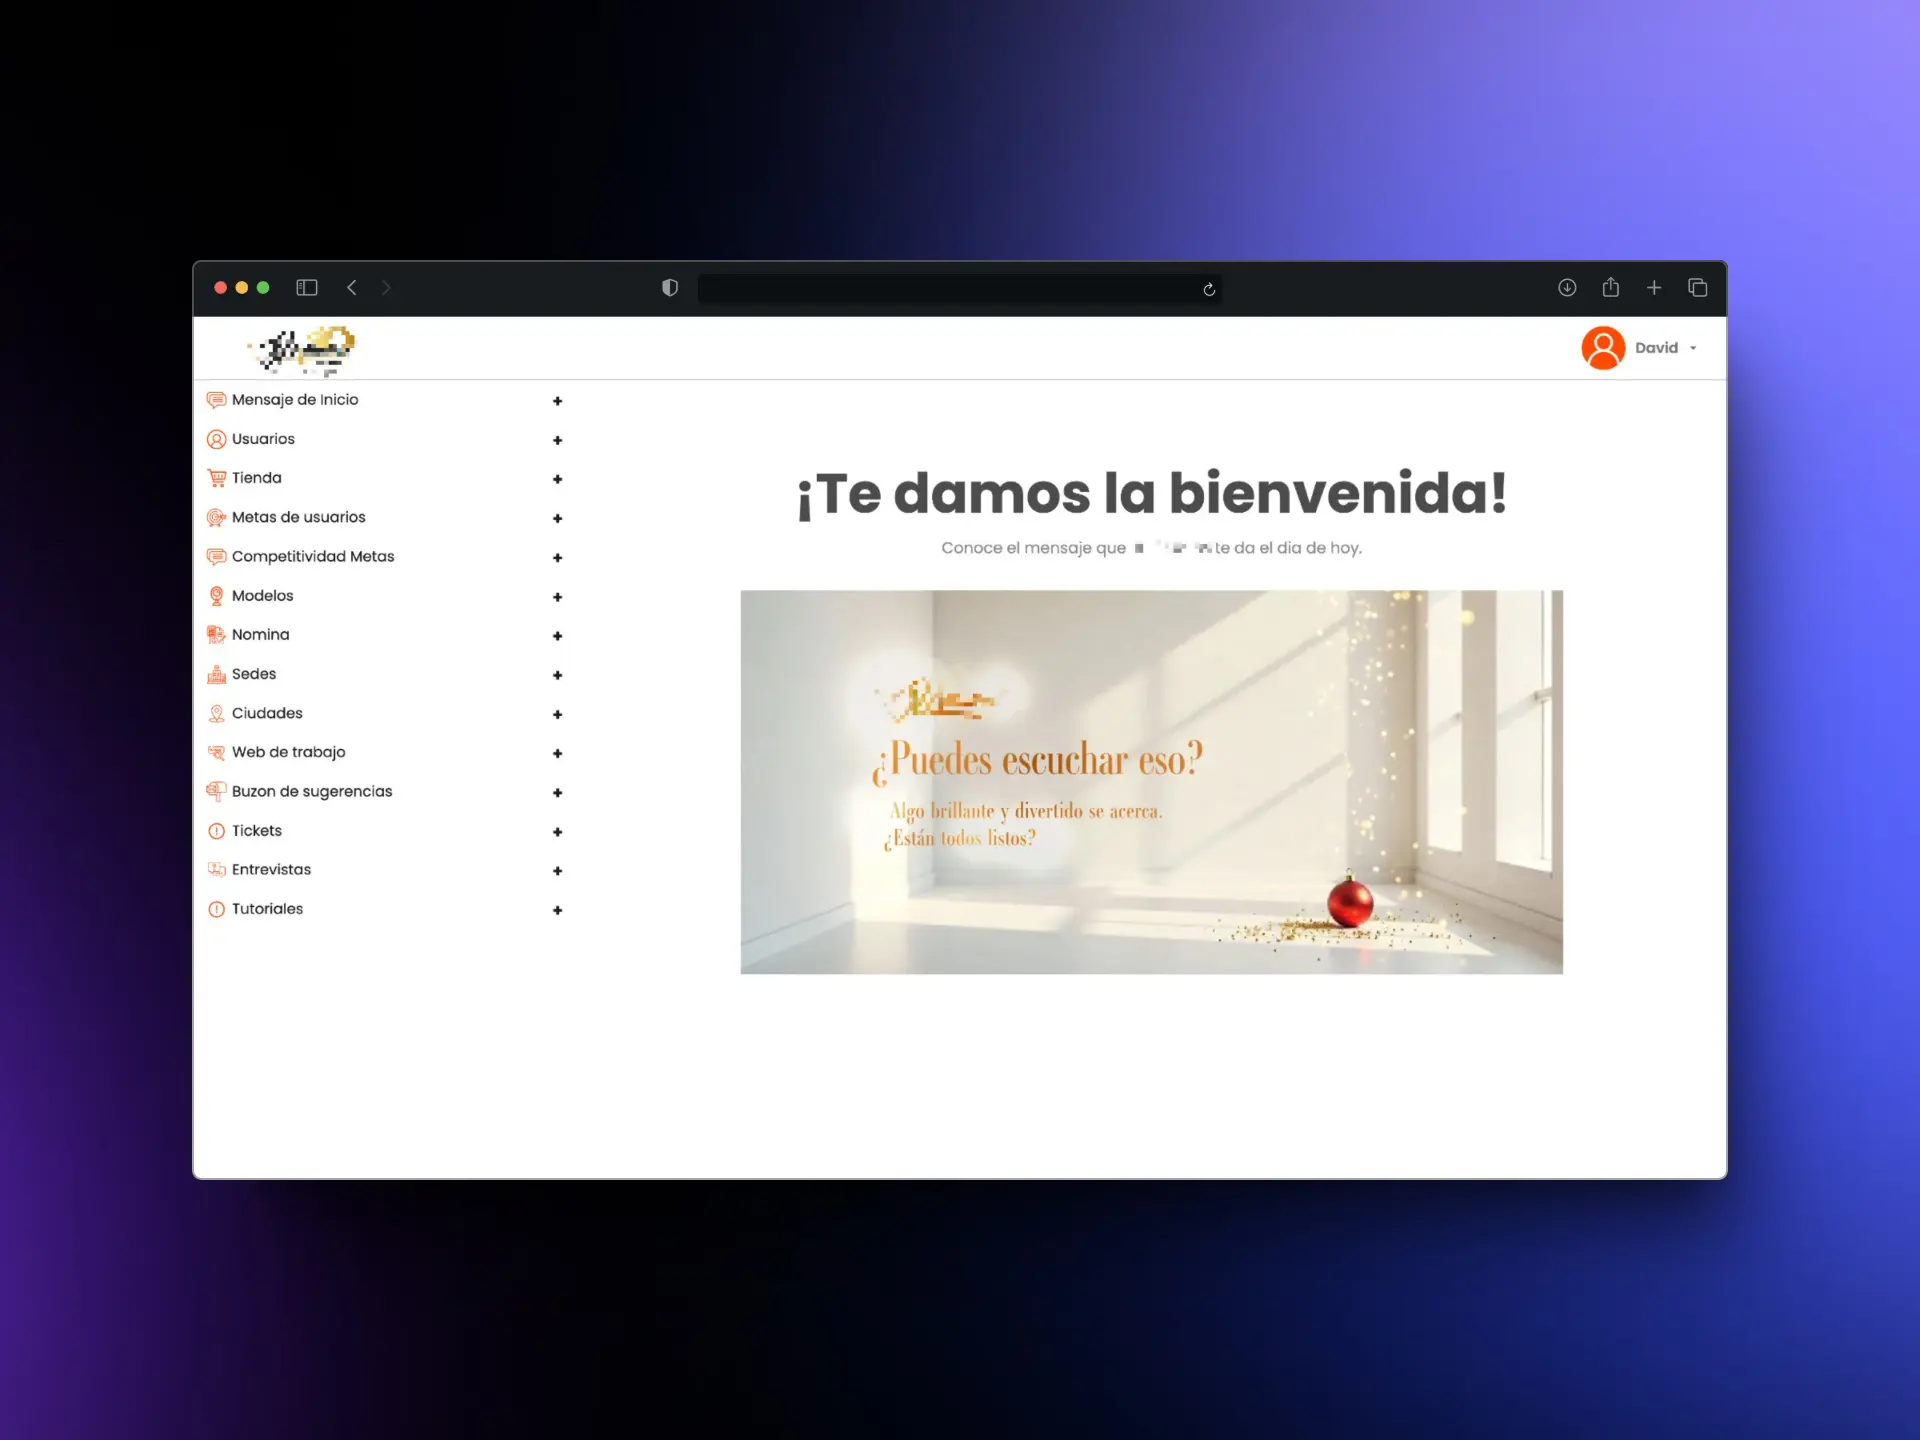Go back with browser back arrow
The image size is (1920, 1440).
pyautogui.click(x=352, y=288)
